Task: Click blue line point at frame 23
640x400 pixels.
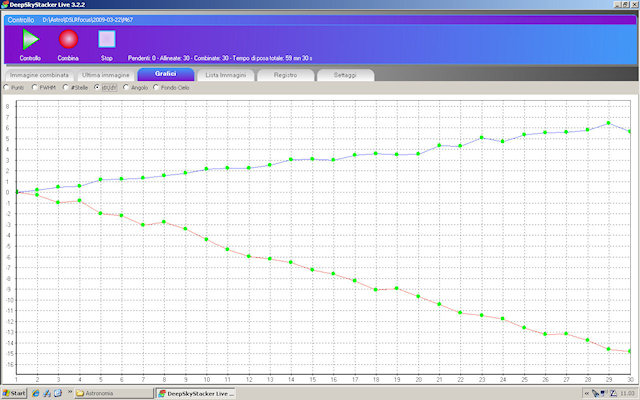Action: click(482, 138)
